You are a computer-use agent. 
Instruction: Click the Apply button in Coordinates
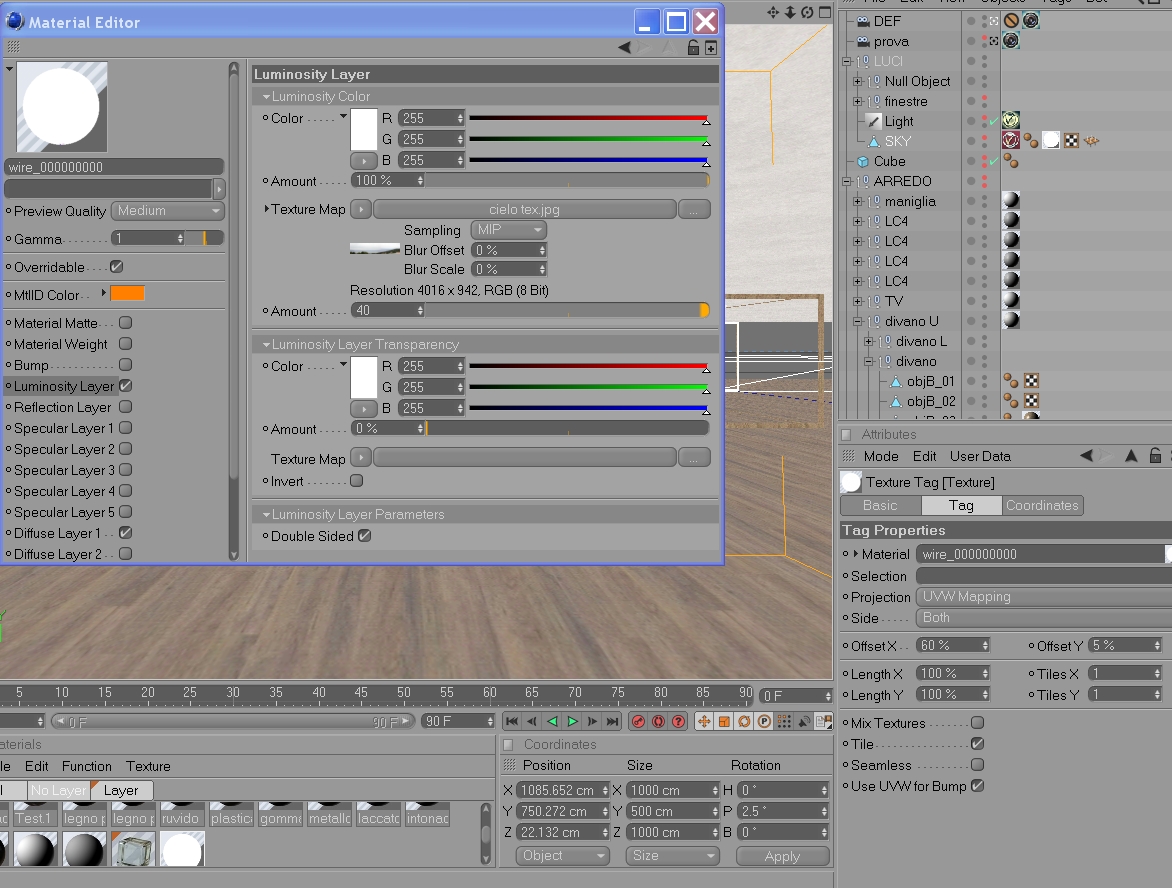click(783, 856)
